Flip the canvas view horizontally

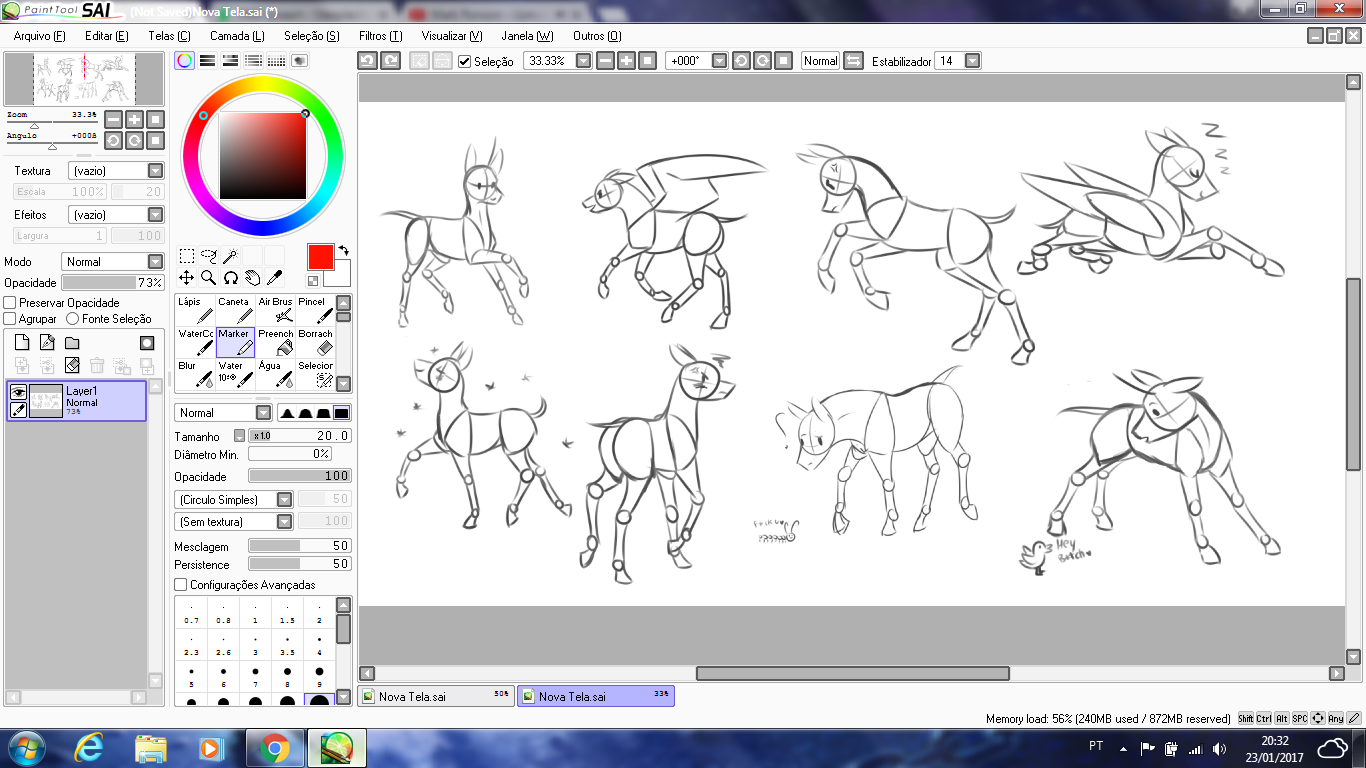pos(853,61)
